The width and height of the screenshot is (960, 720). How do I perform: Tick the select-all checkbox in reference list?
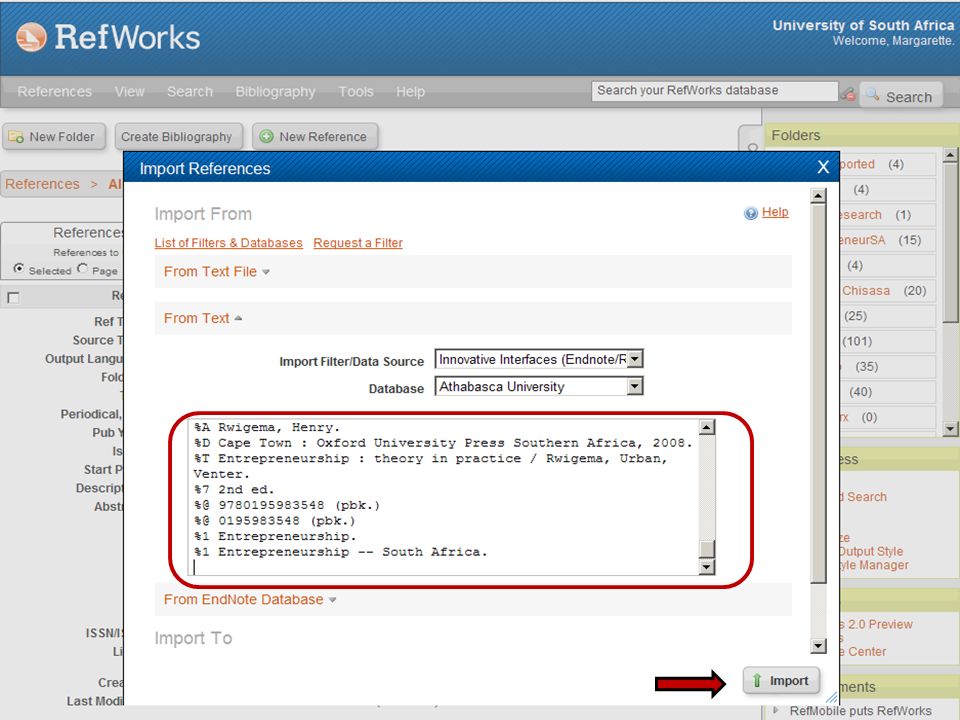[13, 298]
